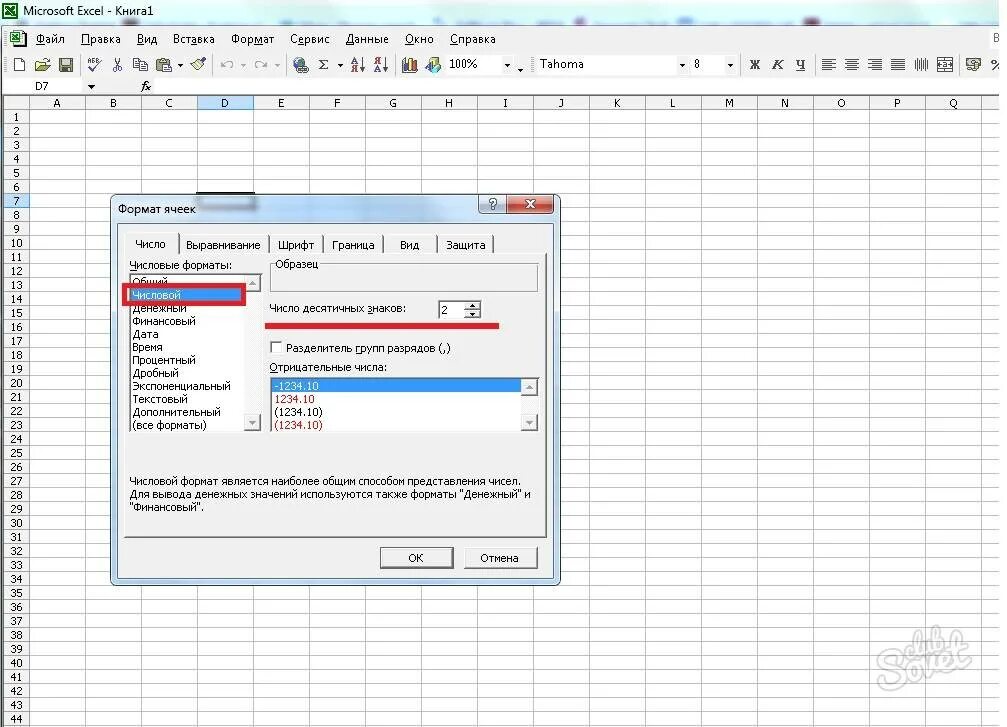Center text in the cell
Image resolution: width=1007 pixels, height=727 pixels.
[852, 64]
